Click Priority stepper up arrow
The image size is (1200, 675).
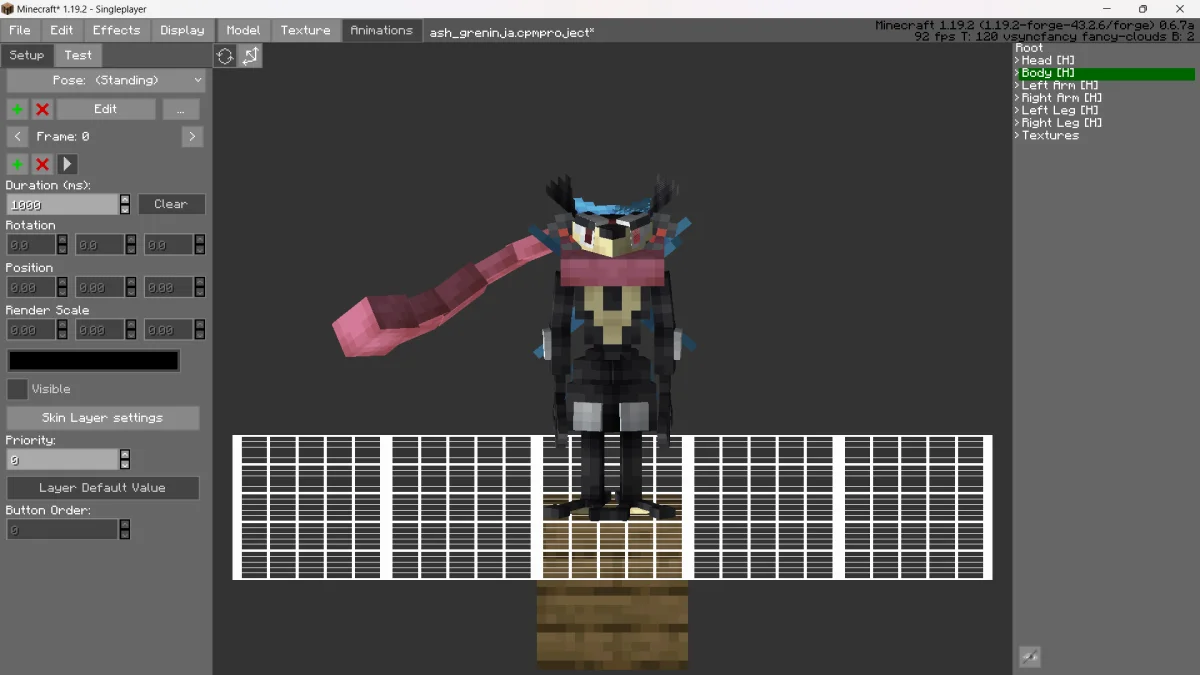(125, 454)
